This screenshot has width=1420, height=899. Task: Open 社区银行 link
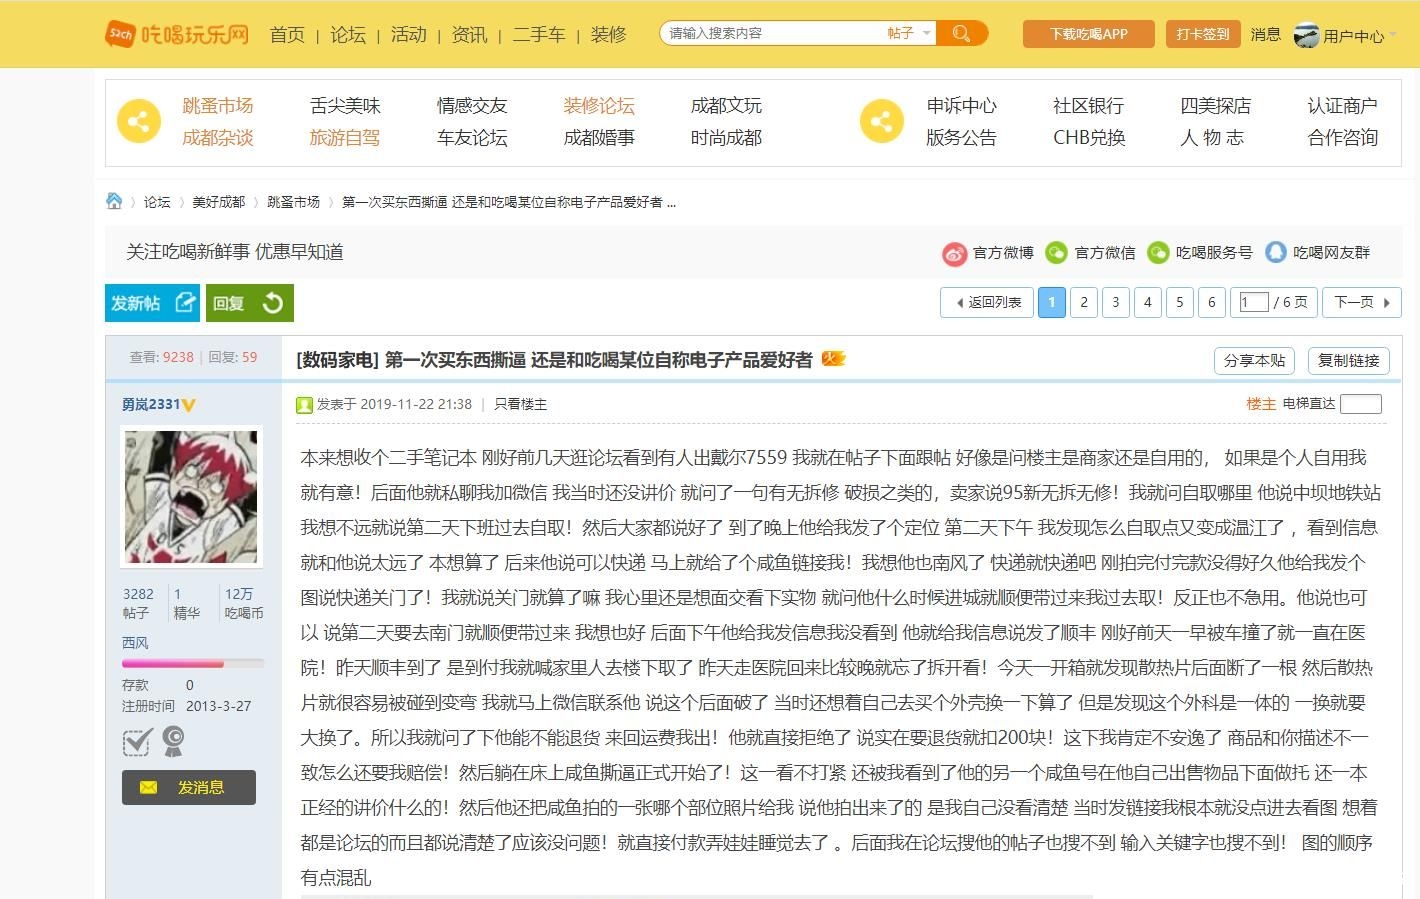pyautogui.click(x=1088, y=106)
